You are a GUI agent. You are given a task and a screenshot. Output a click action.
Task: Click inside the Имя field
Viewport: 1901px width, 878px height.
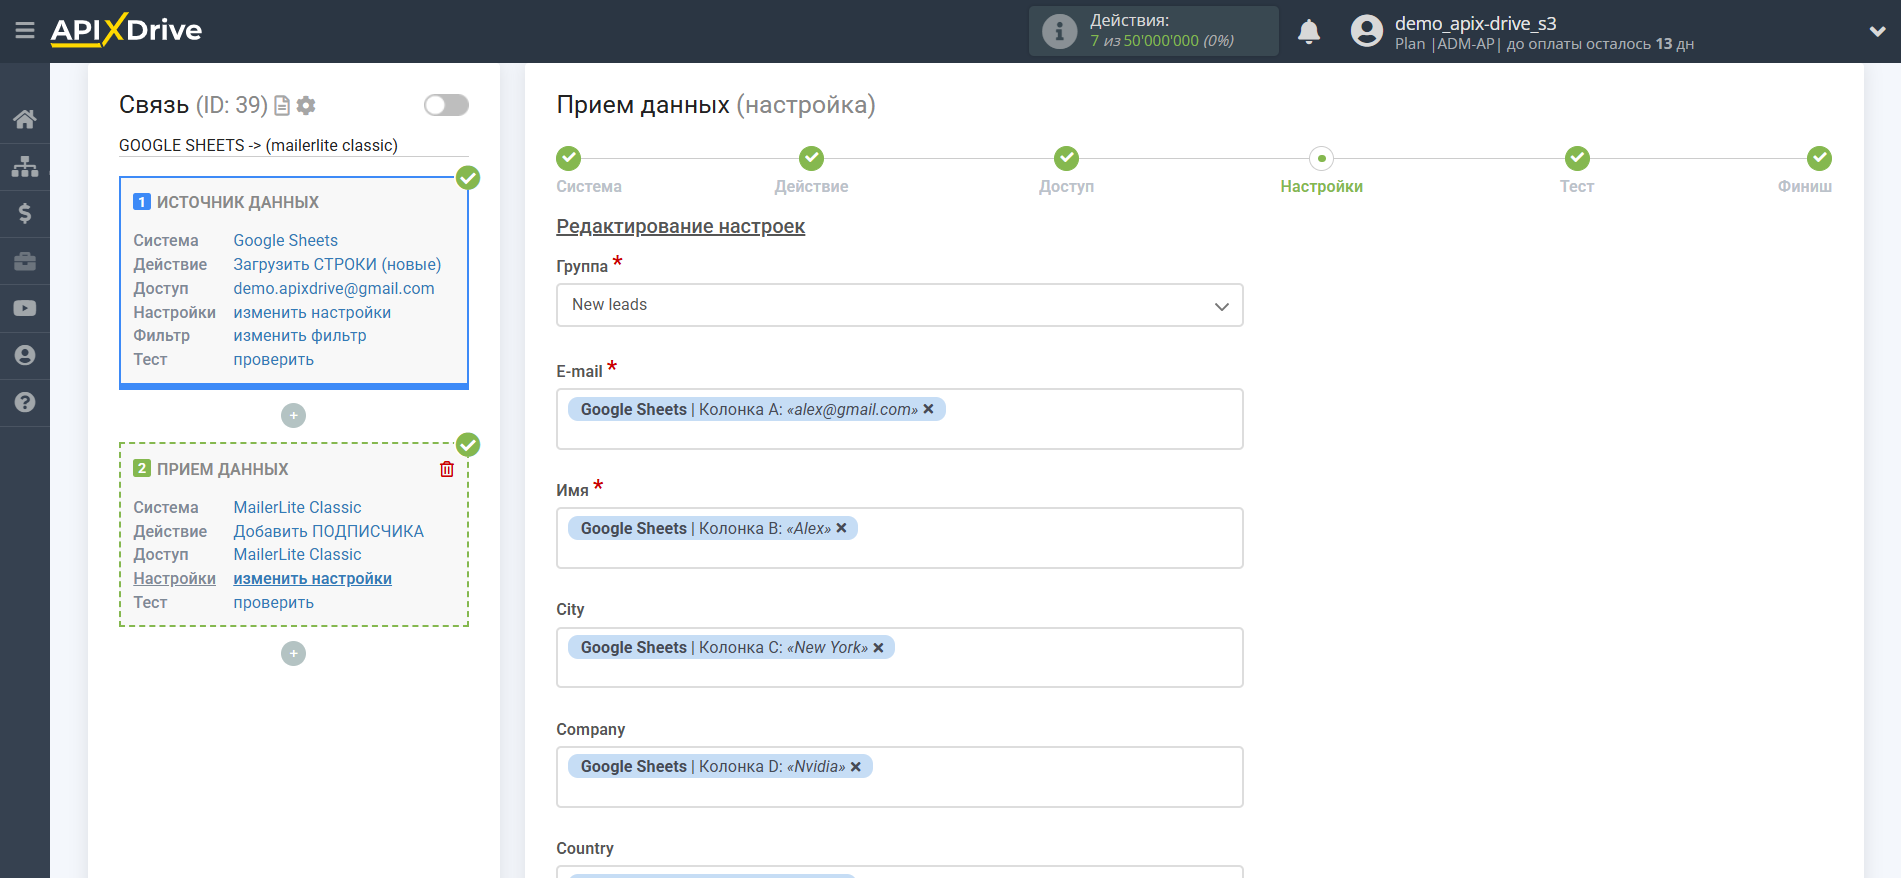tap(899, 538)
